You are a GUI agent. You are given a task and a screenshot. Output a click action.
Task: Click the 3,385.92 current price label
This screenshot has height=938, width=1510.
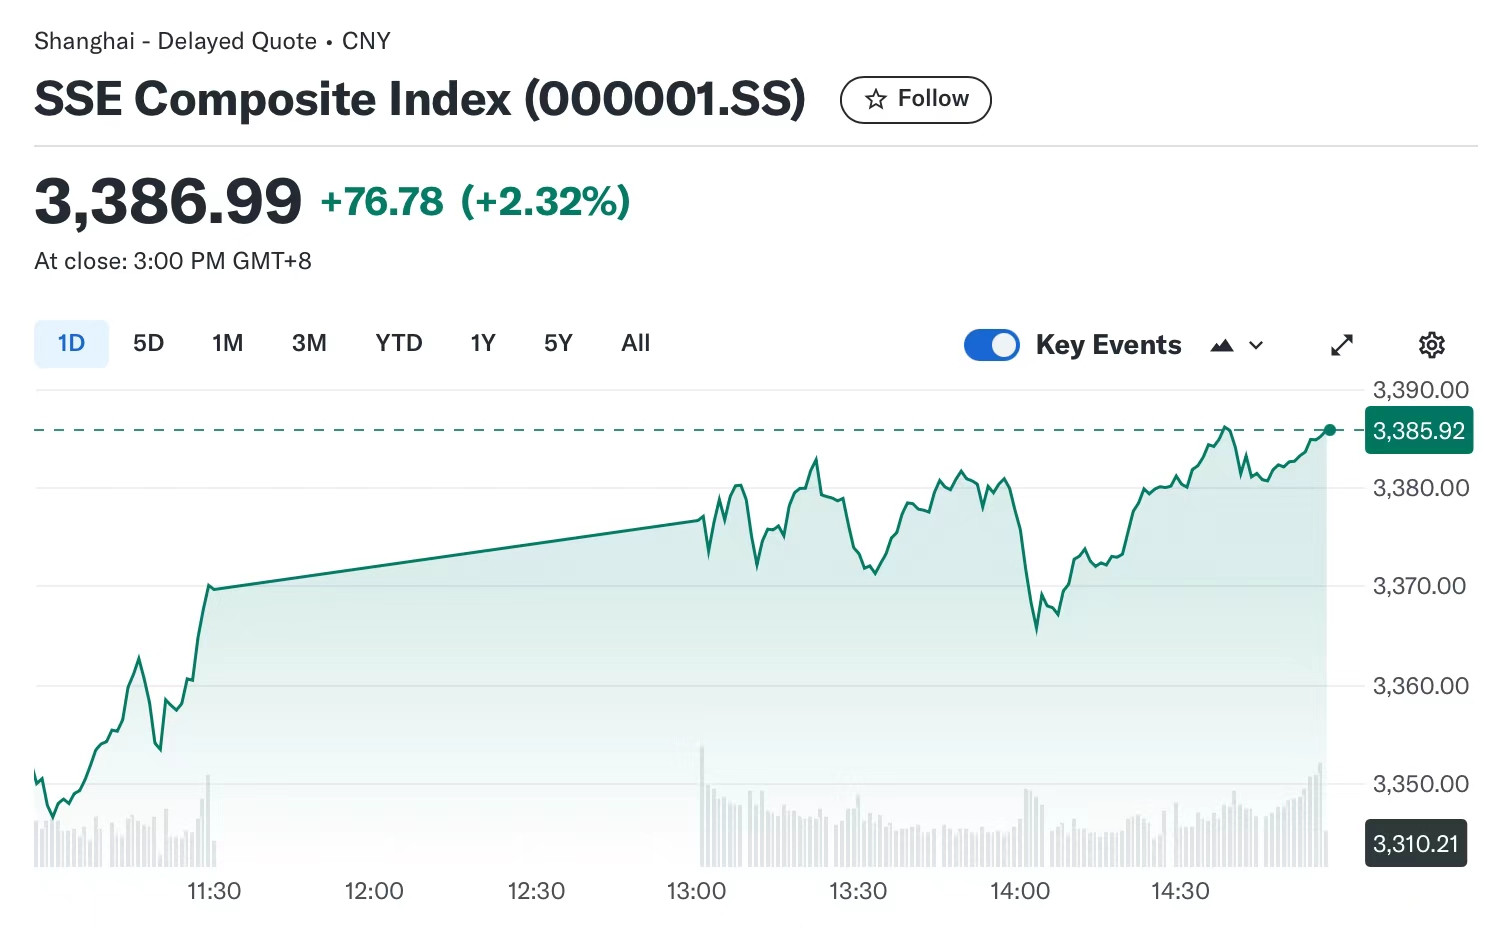coord(1419,430)
